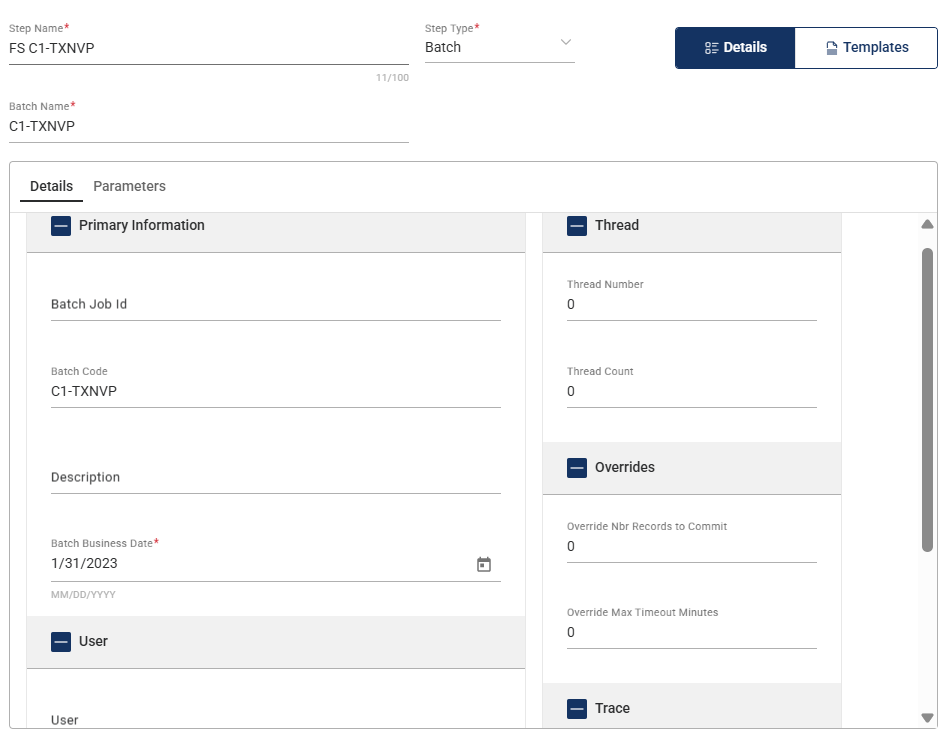The image size is (947, 740).
Task: Click the Batch Name field
Action: [x=208, y=126]
